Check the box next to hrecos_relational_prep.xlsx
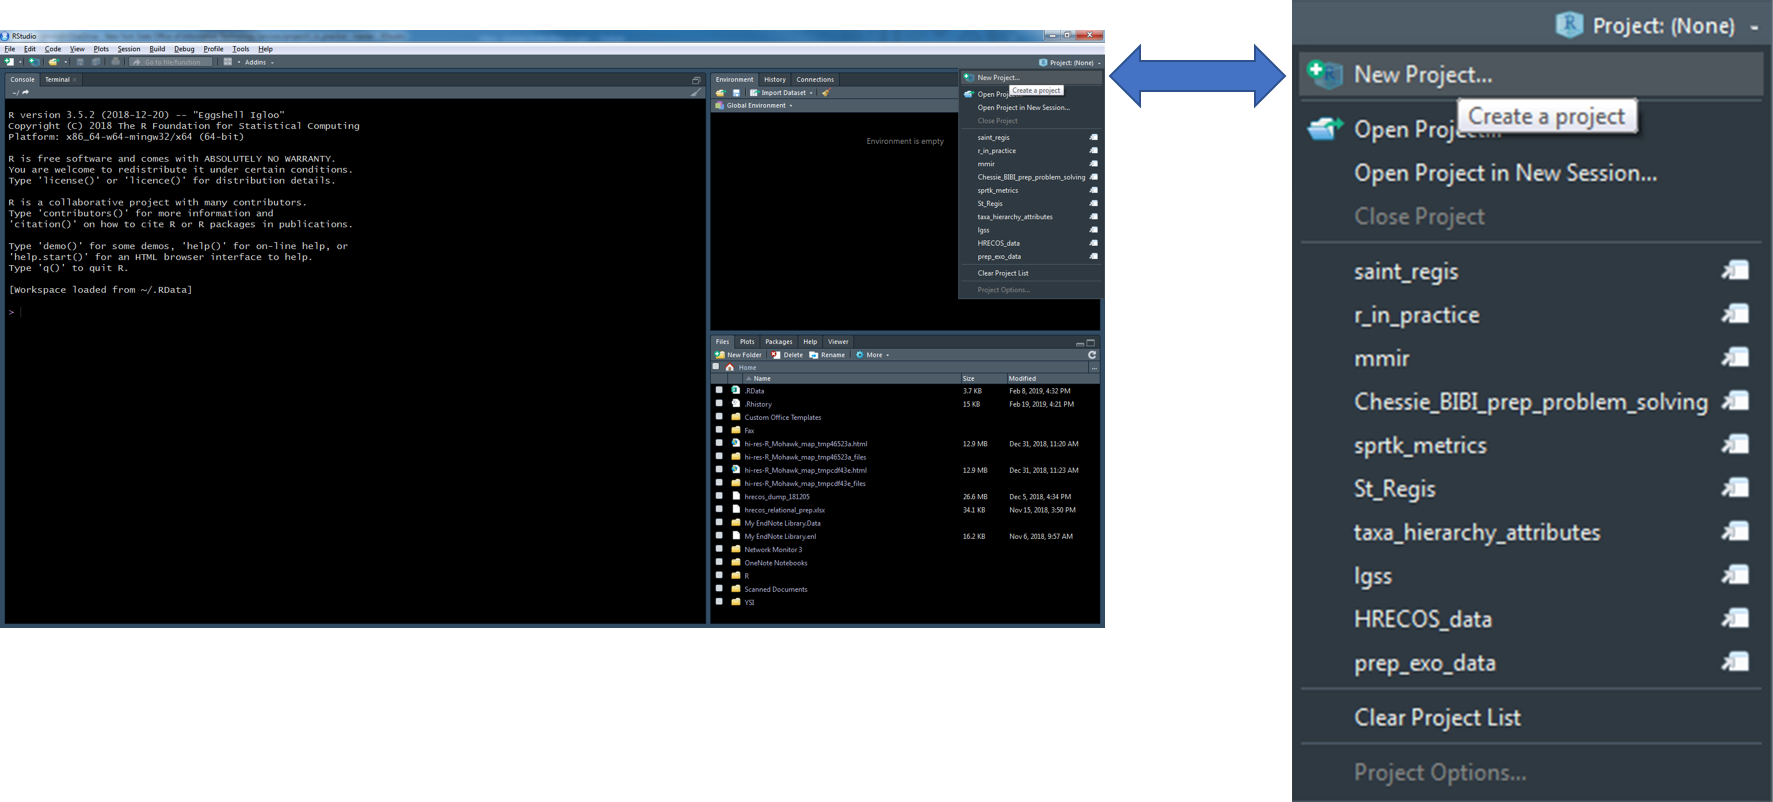1773x802 pixels. tap(719, 509)
